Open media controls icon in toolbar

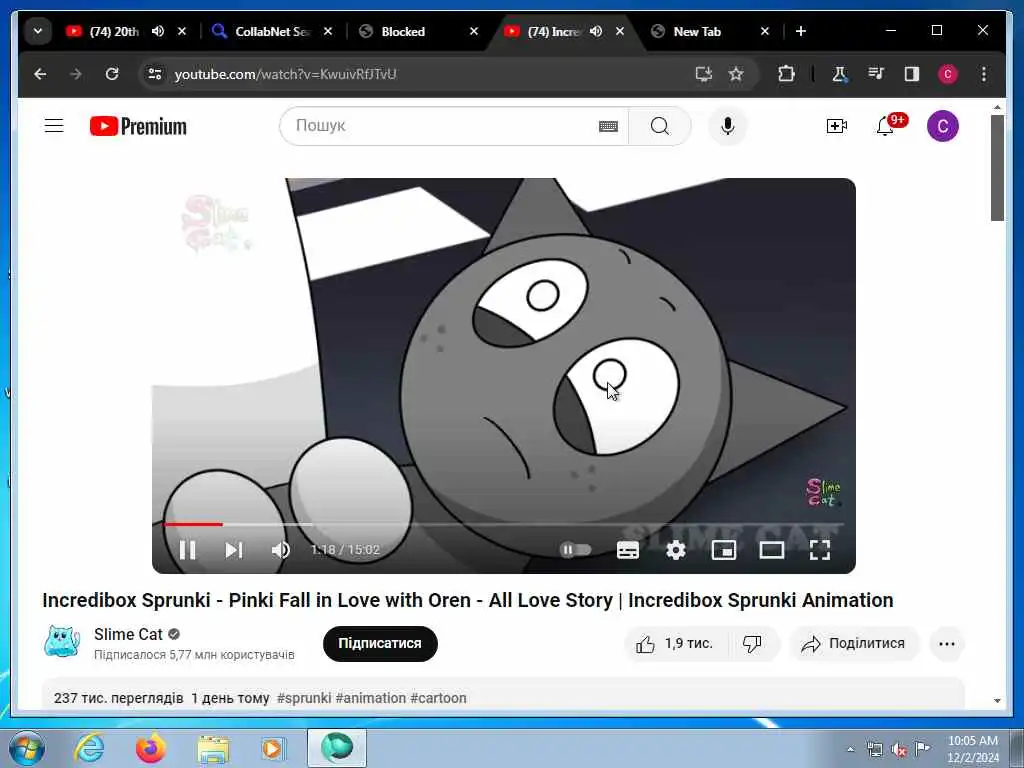(x=876, y=74)
